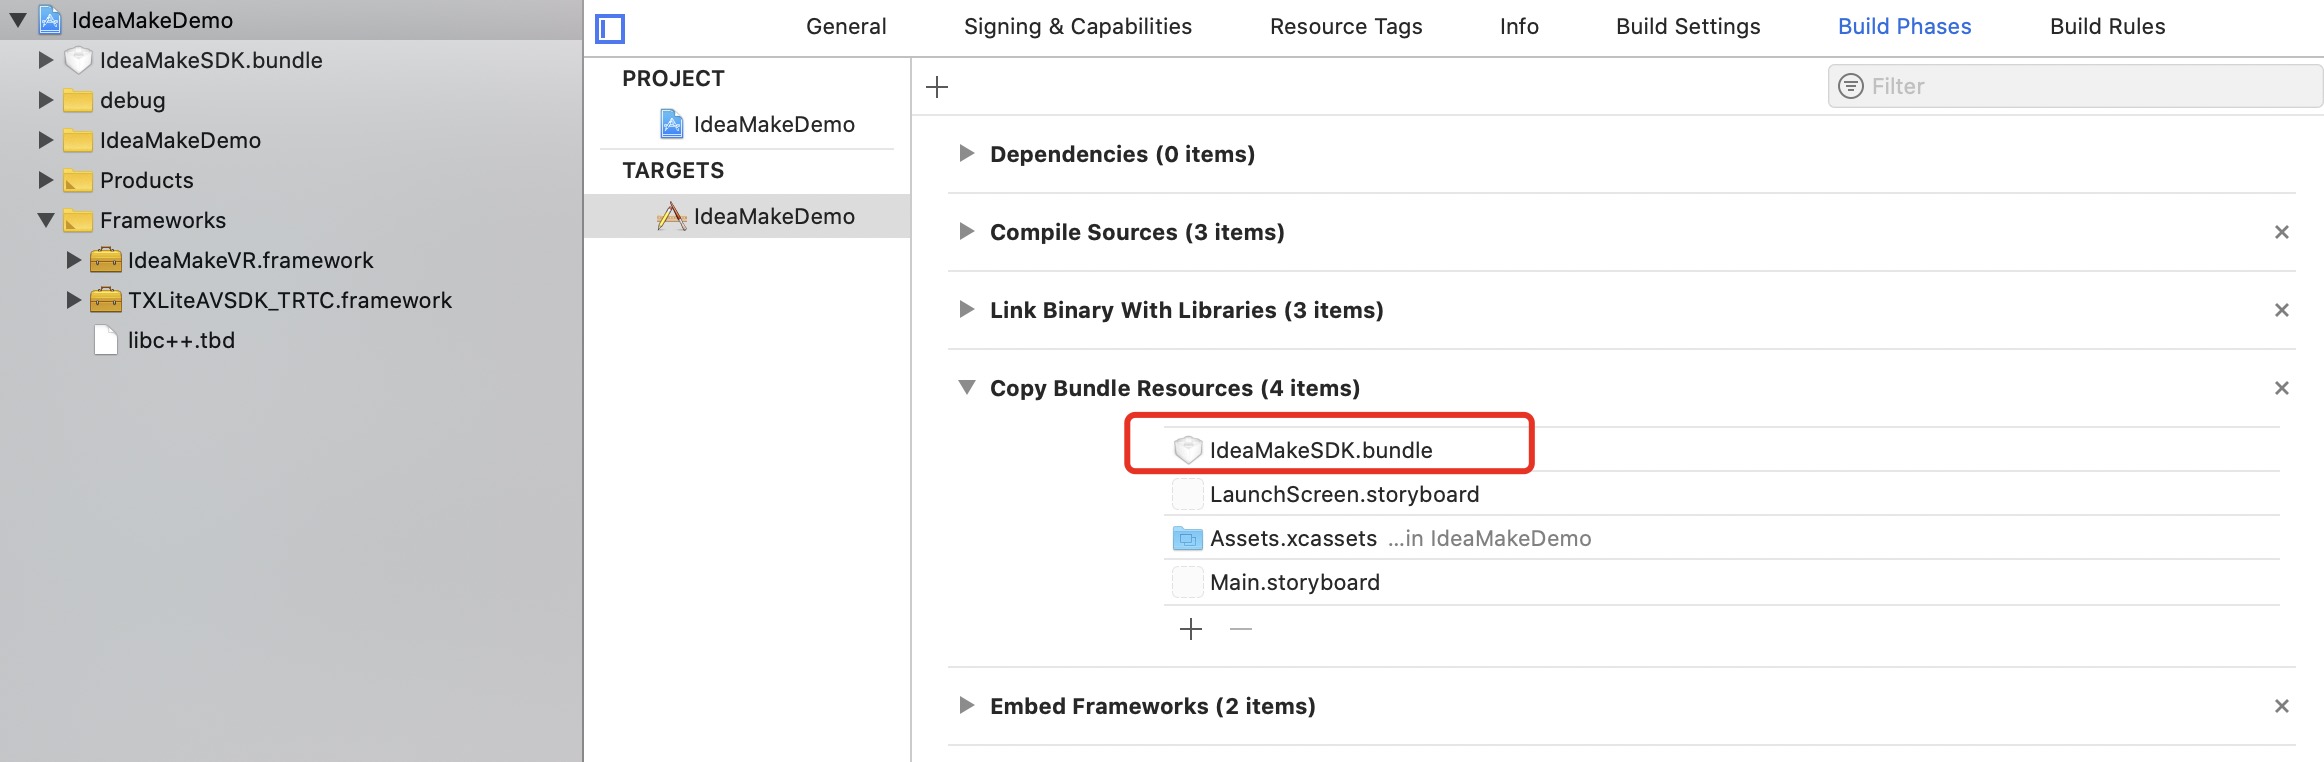Collapse the Copy Bundle Resources section
The width and height of the screenshot is (2324, 762).
point(966,387)
